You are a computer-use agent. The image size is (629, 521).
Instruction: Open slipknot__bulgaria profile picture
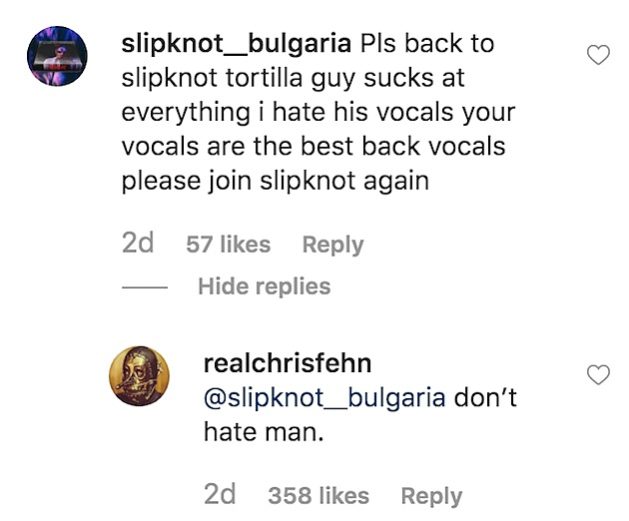(x=57, y=56)
